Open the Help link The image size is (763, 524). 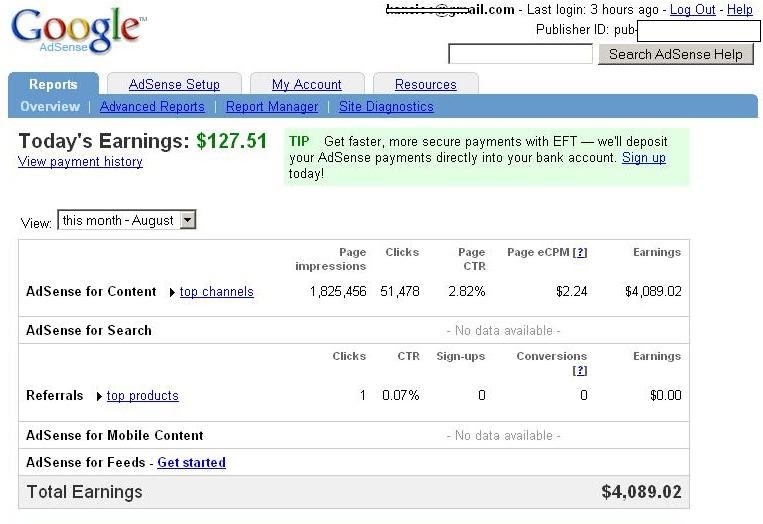pos(740,9)
